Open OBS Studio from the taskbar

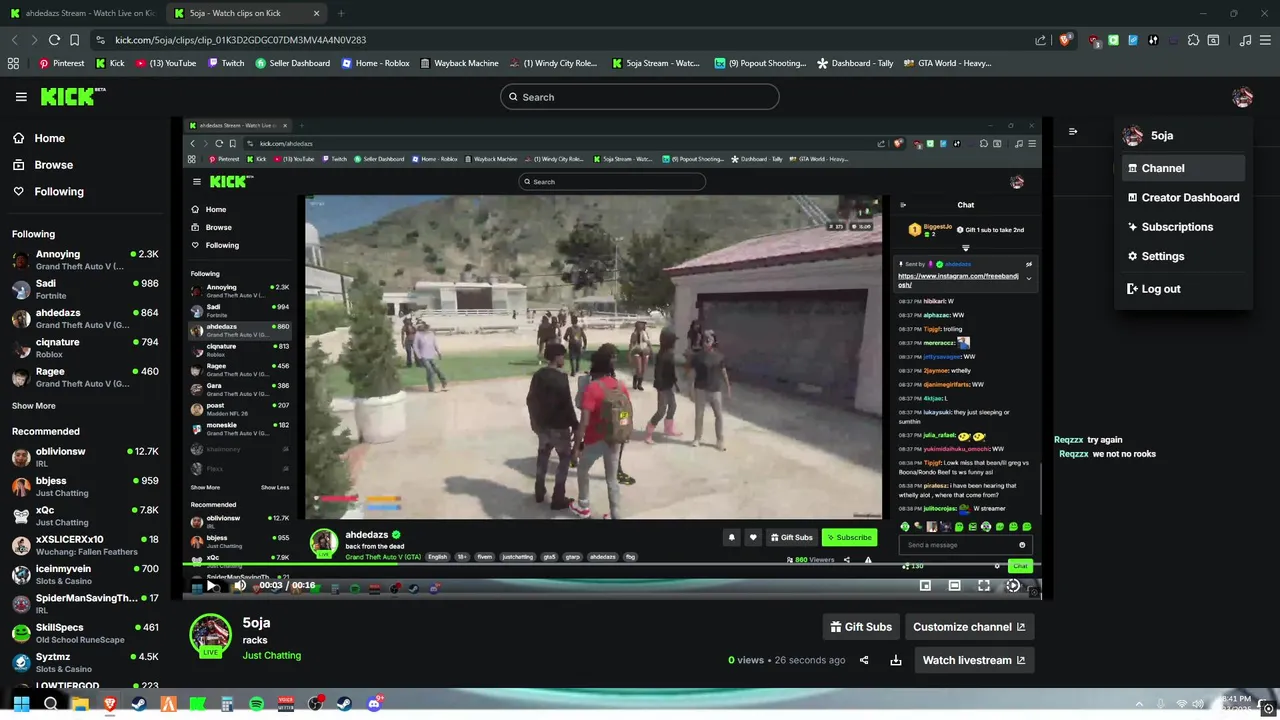coord(316,704)
